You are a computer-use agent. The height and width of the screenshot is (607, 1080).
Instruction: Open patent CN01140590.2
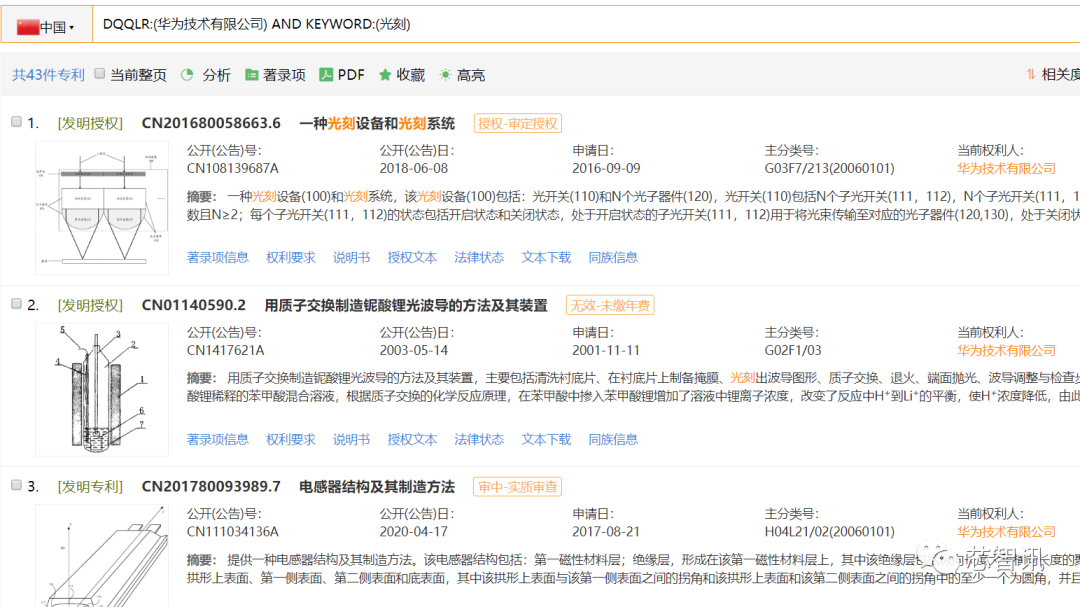click(194, 305)
